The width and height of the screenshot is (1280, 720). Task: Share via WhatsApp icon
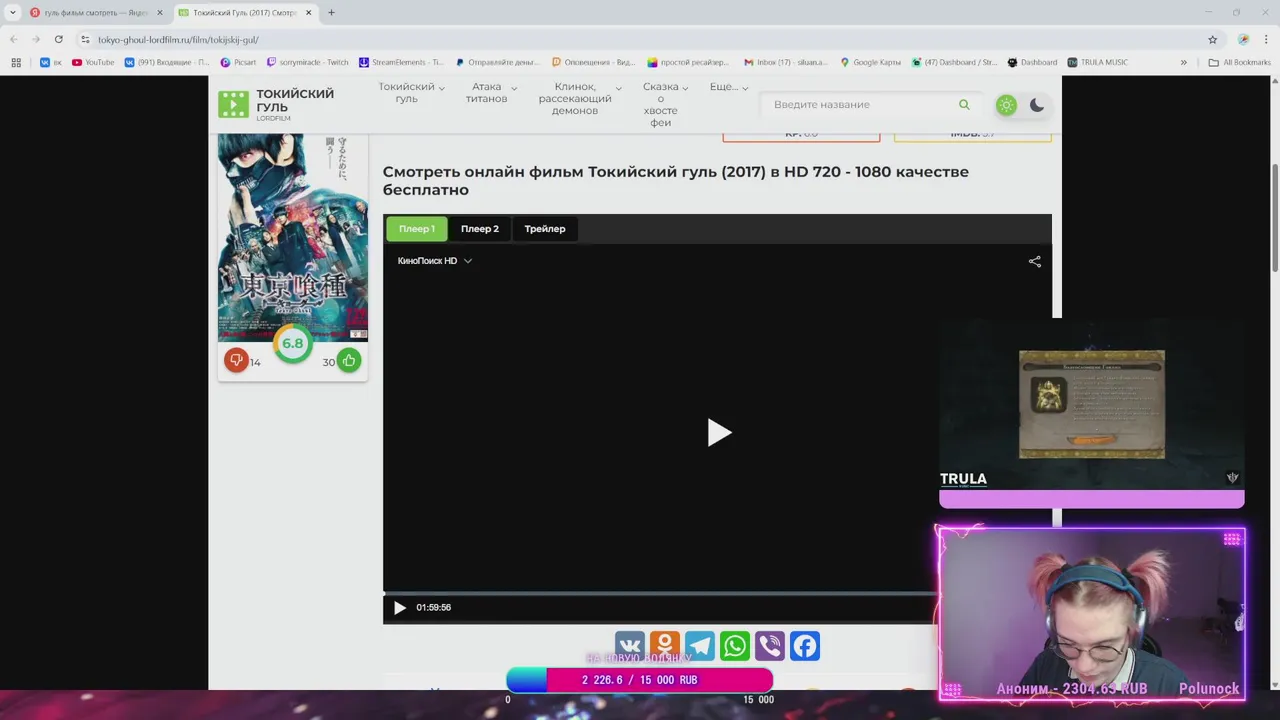(735, 646)
